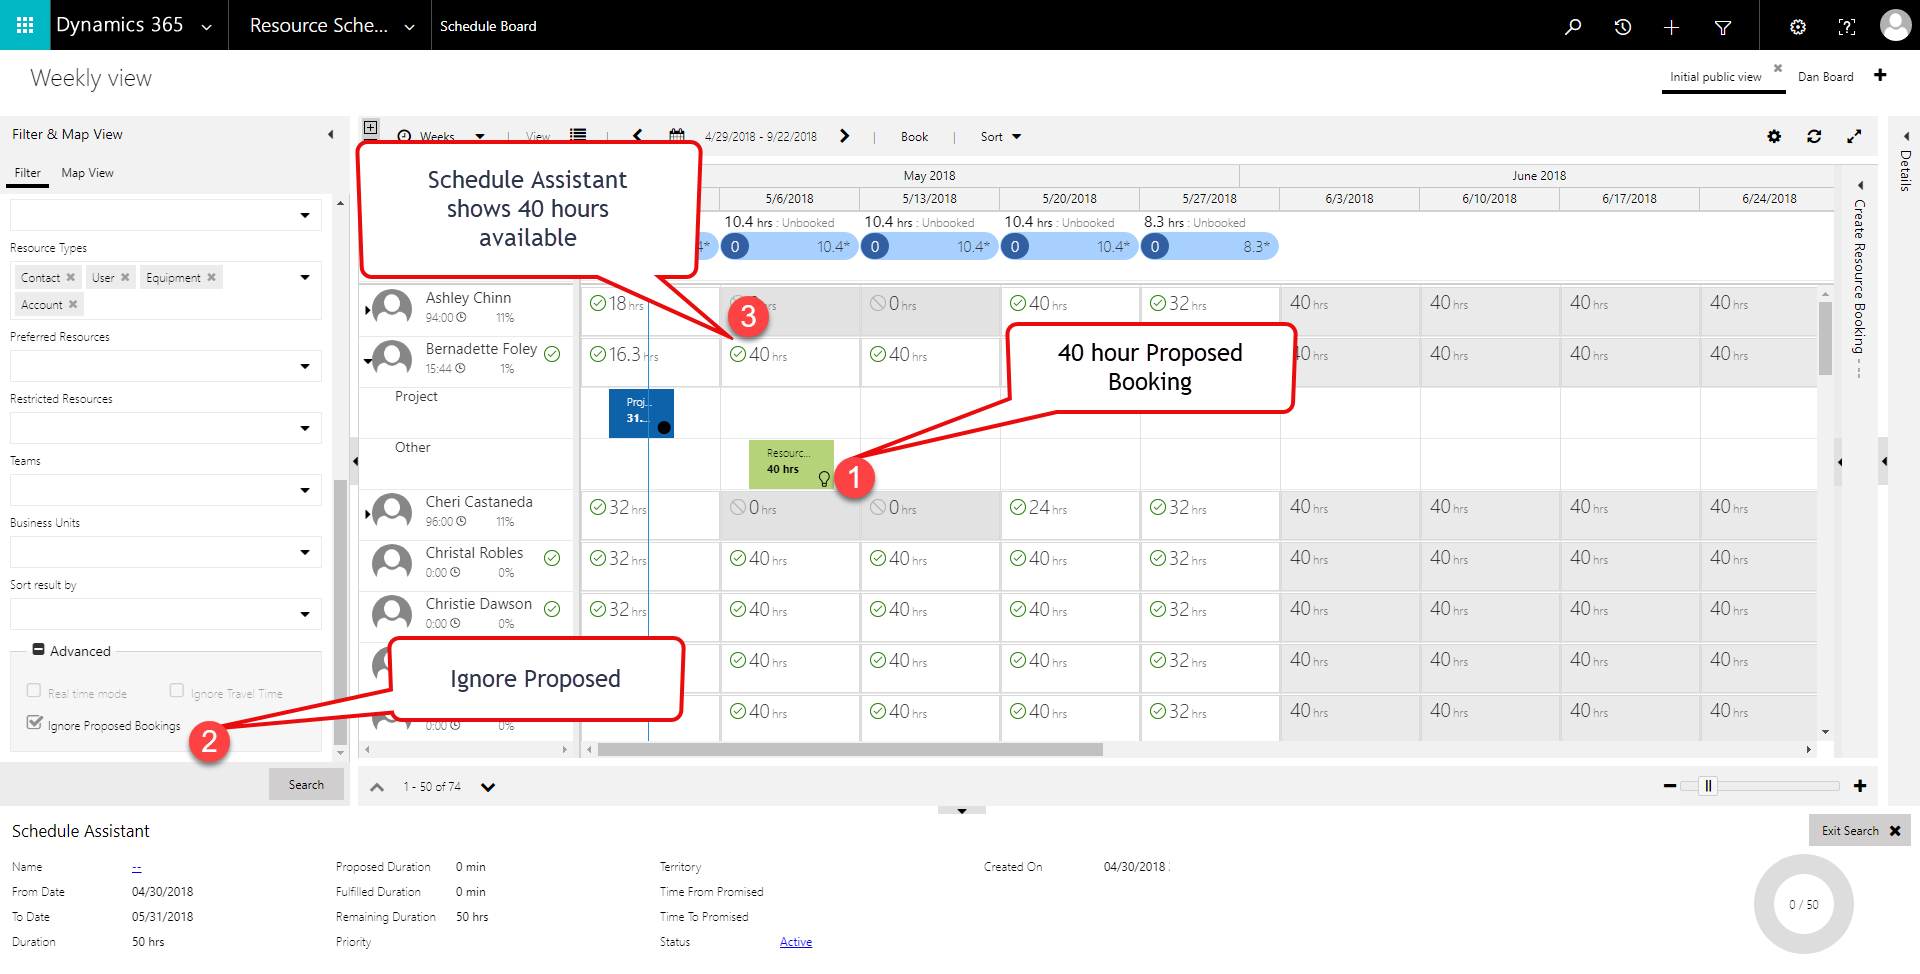1920x974 pixels.
Task: Uncheck Ignore Proposed Bookings
Action: tap(34, 724)
